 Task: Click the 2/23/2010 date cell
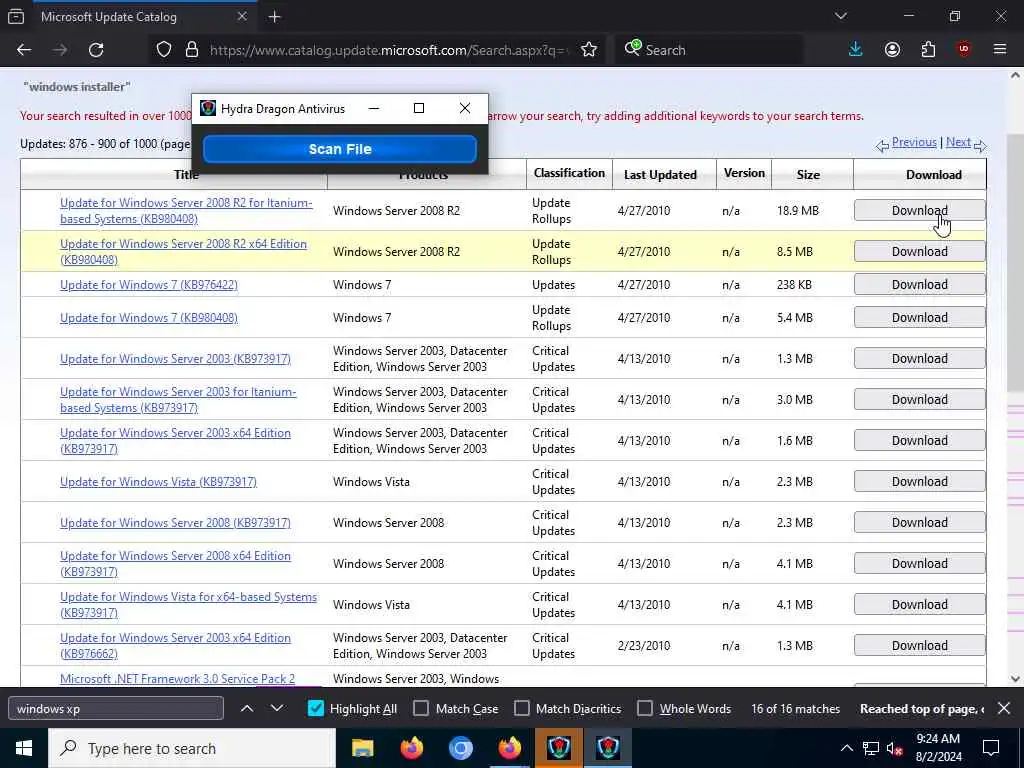(643, 645)
